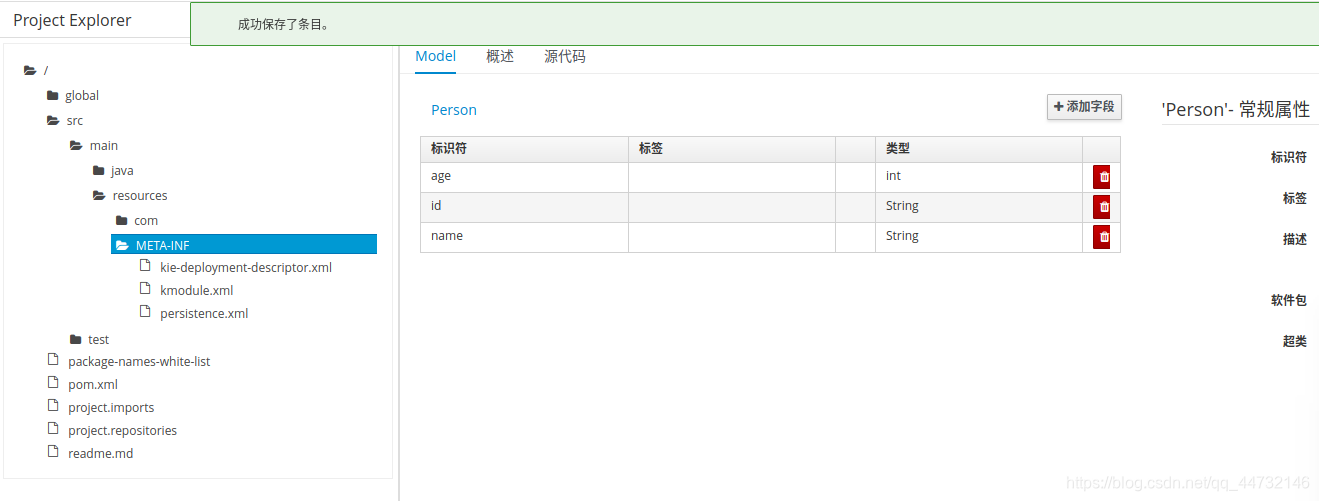Click the kmodule.xml file icon
This screenshot has width=1319, height=501.
[x=145, y=290]
